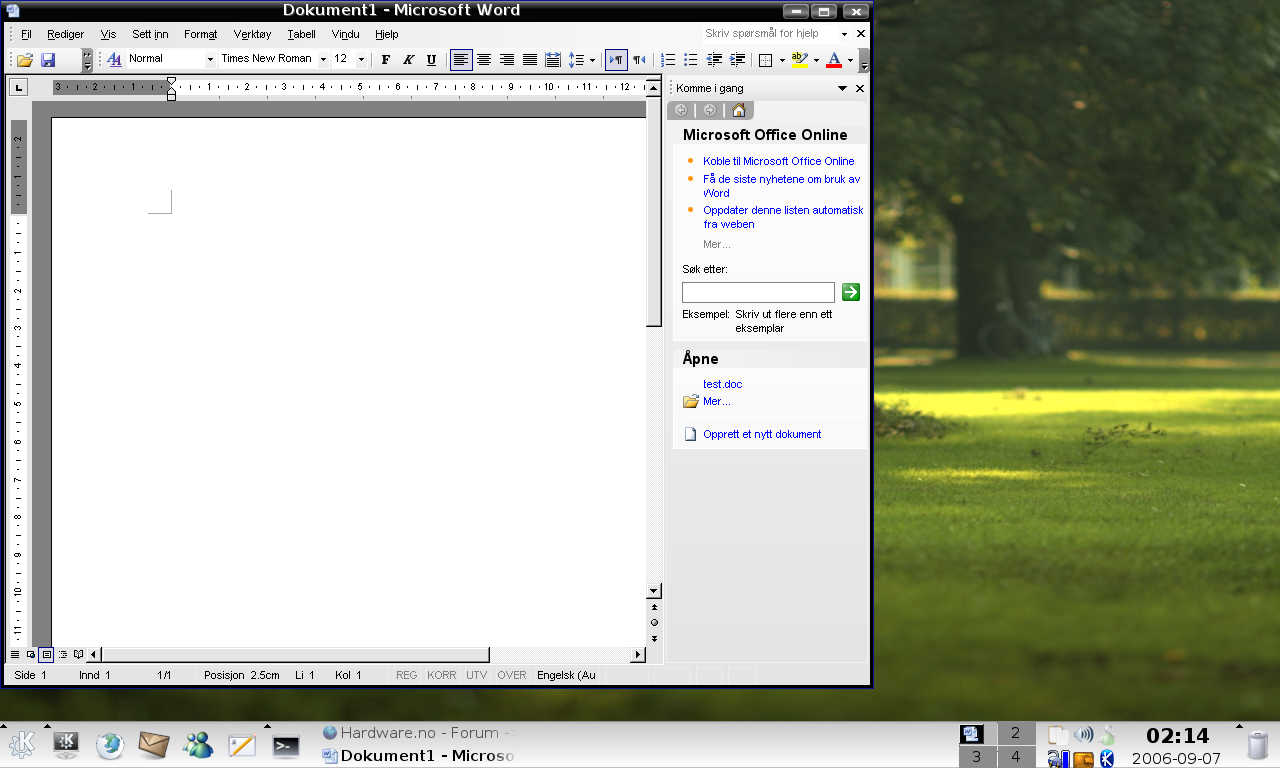Click the line spacing icon
This screenshot has height=768, width=1280.
tap(576, 60)
